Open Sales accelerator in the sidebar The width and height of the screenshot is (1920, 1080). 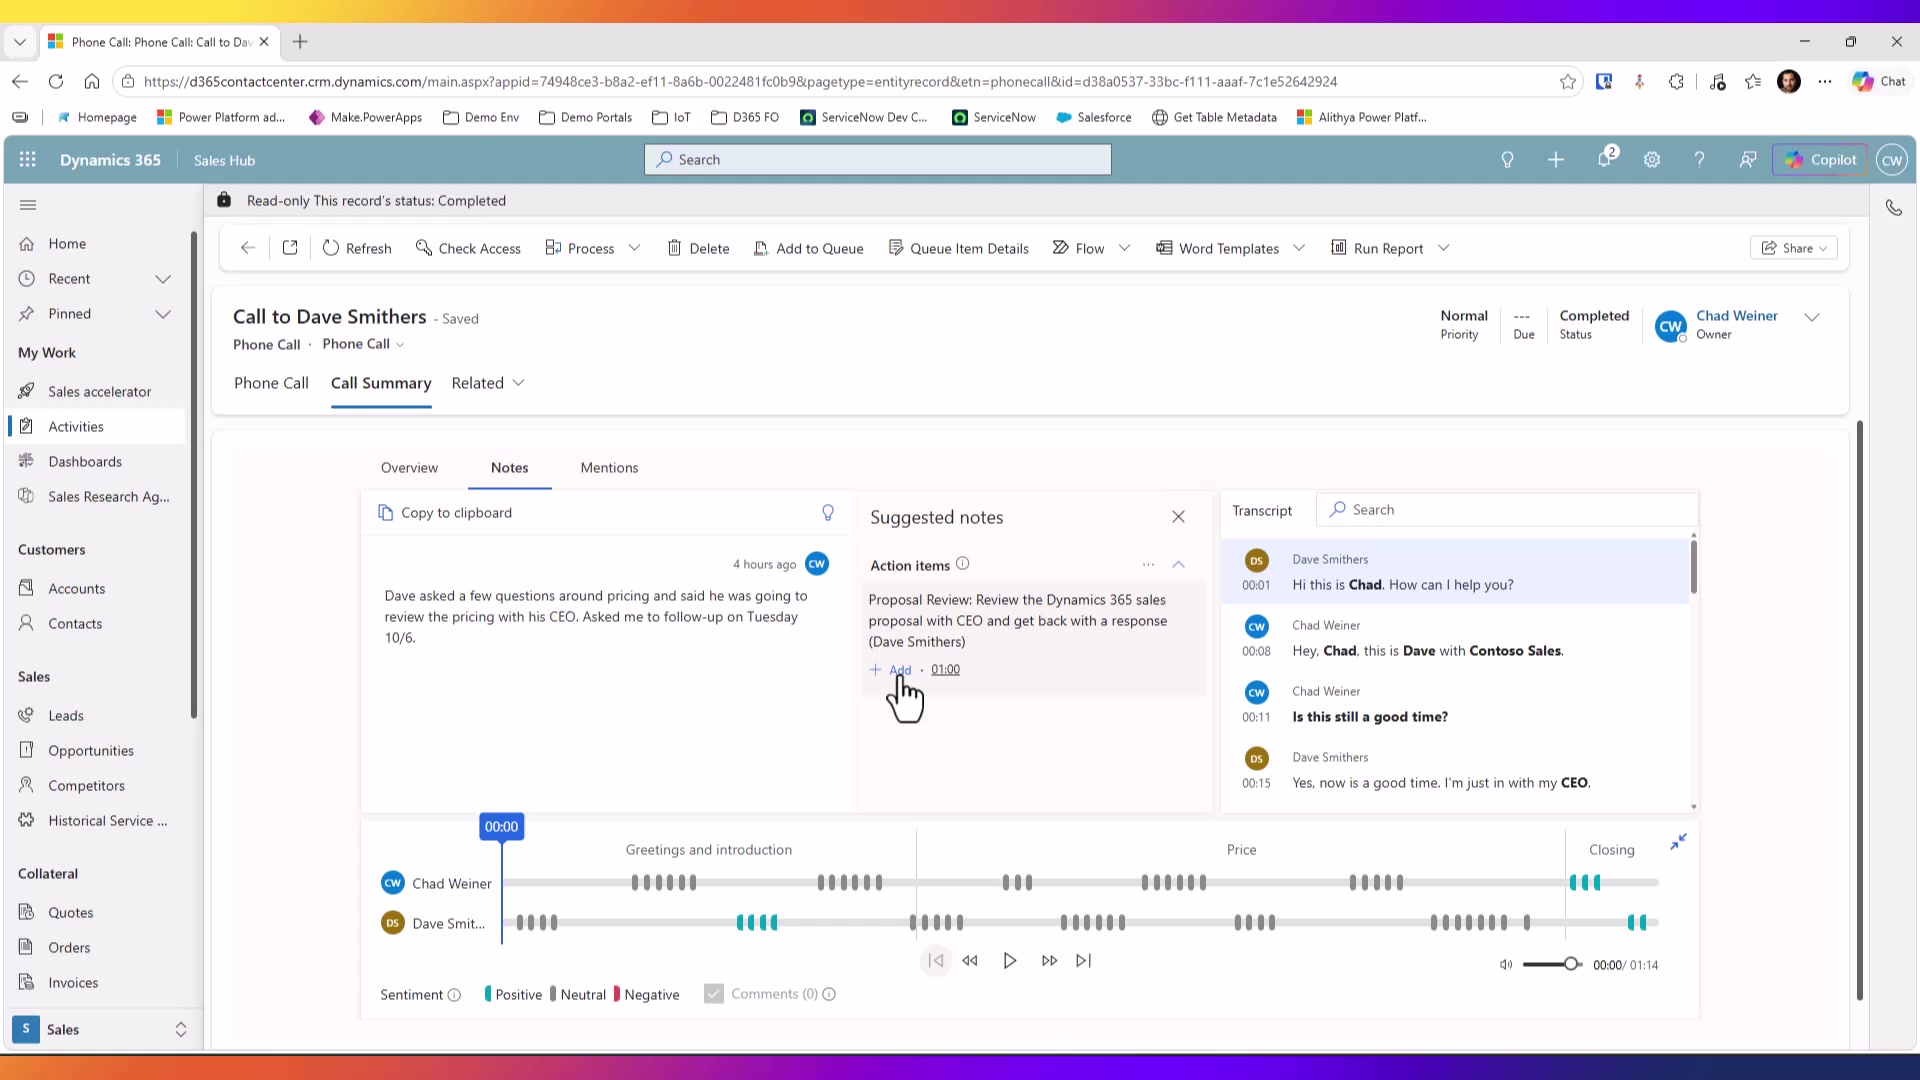click(97, 392)
